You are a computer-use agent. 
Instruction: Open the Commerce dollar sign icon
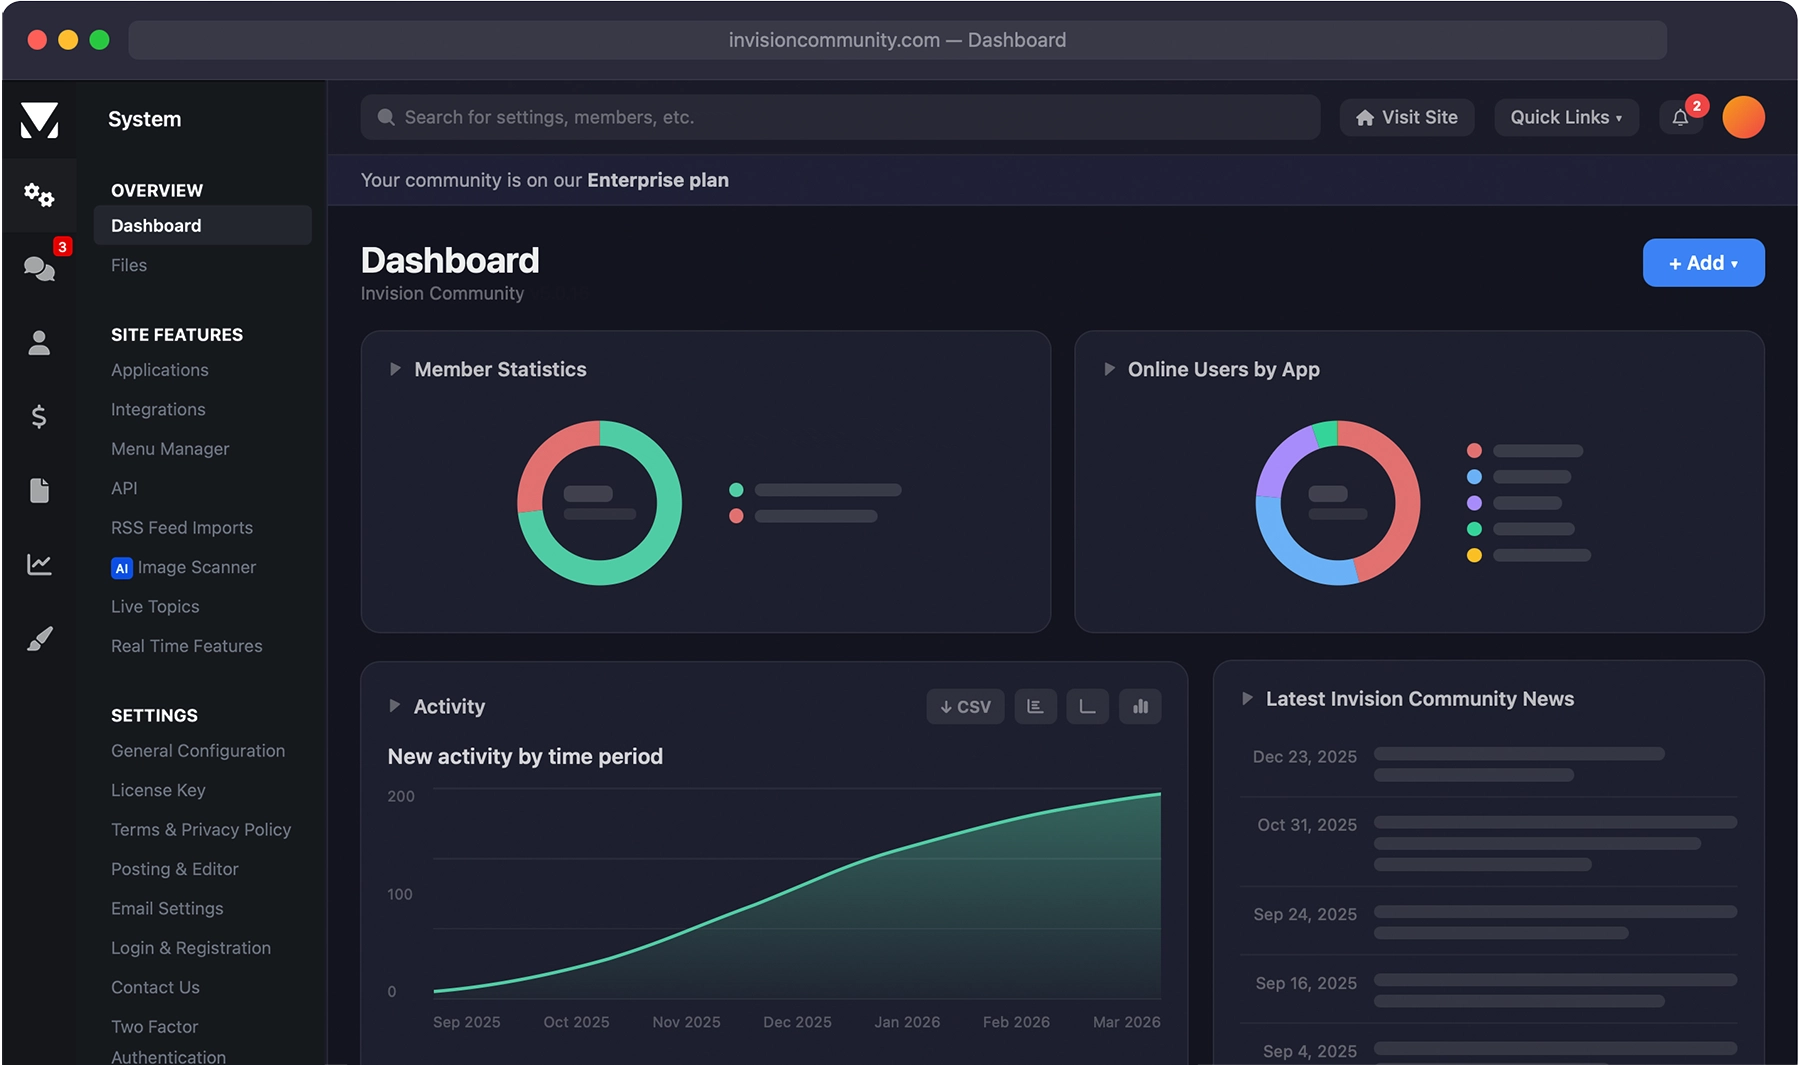[39, 416]
